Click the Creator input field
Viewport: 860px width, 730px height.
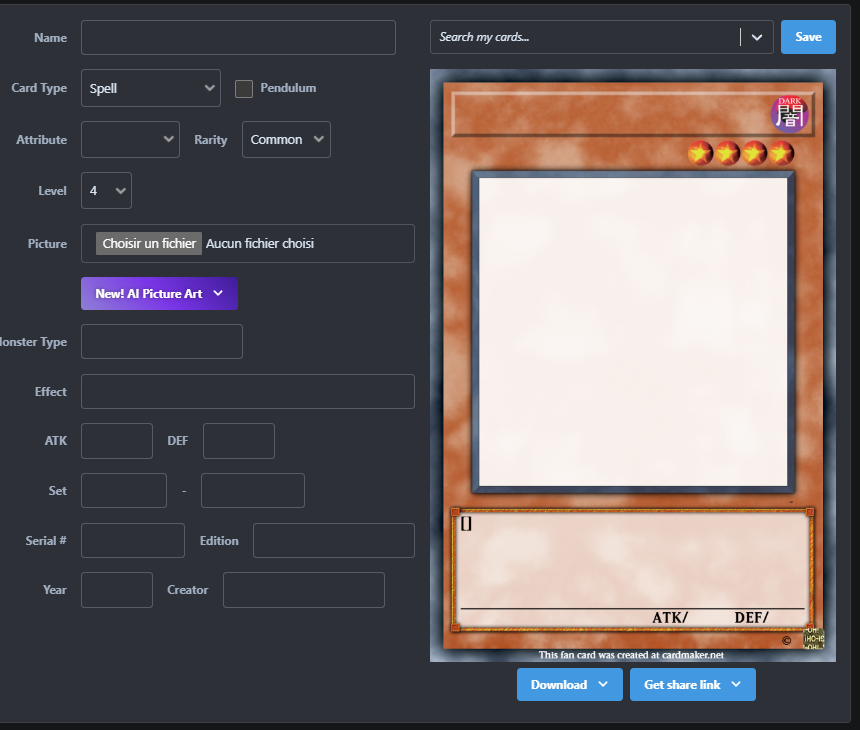coord(304,590)
